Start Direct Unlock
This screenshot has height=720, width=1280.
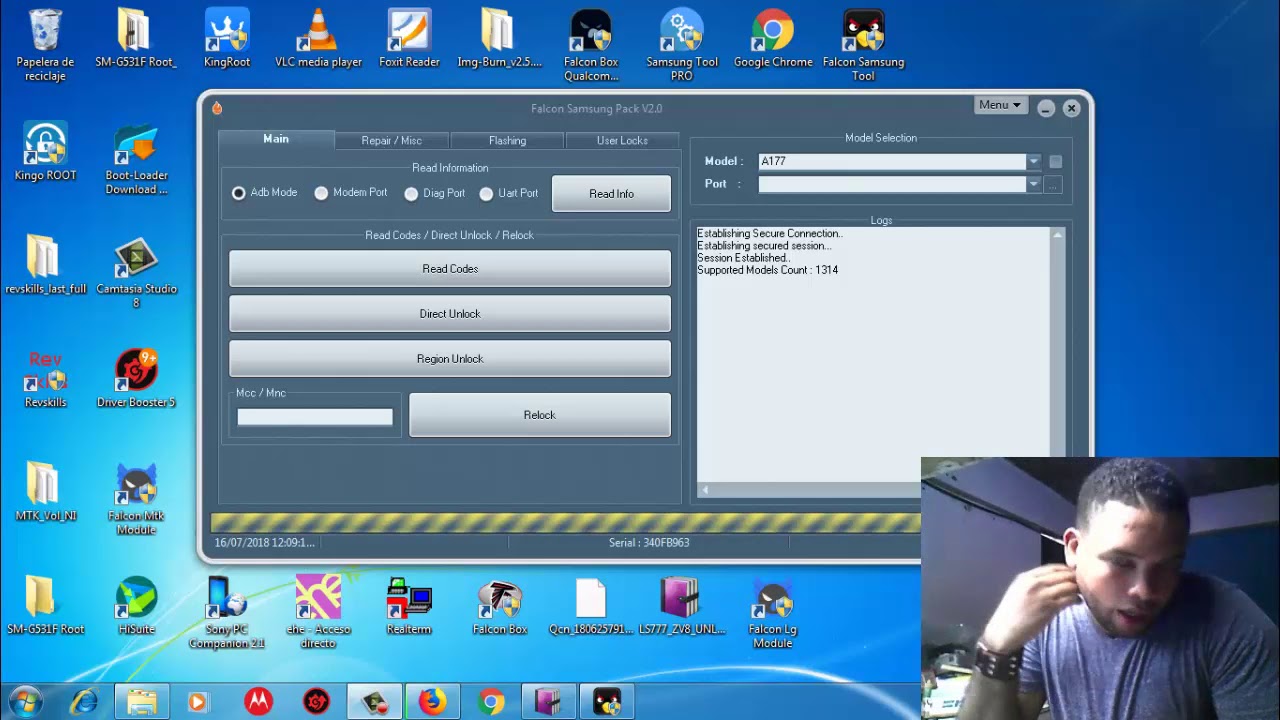coord(450,314)
